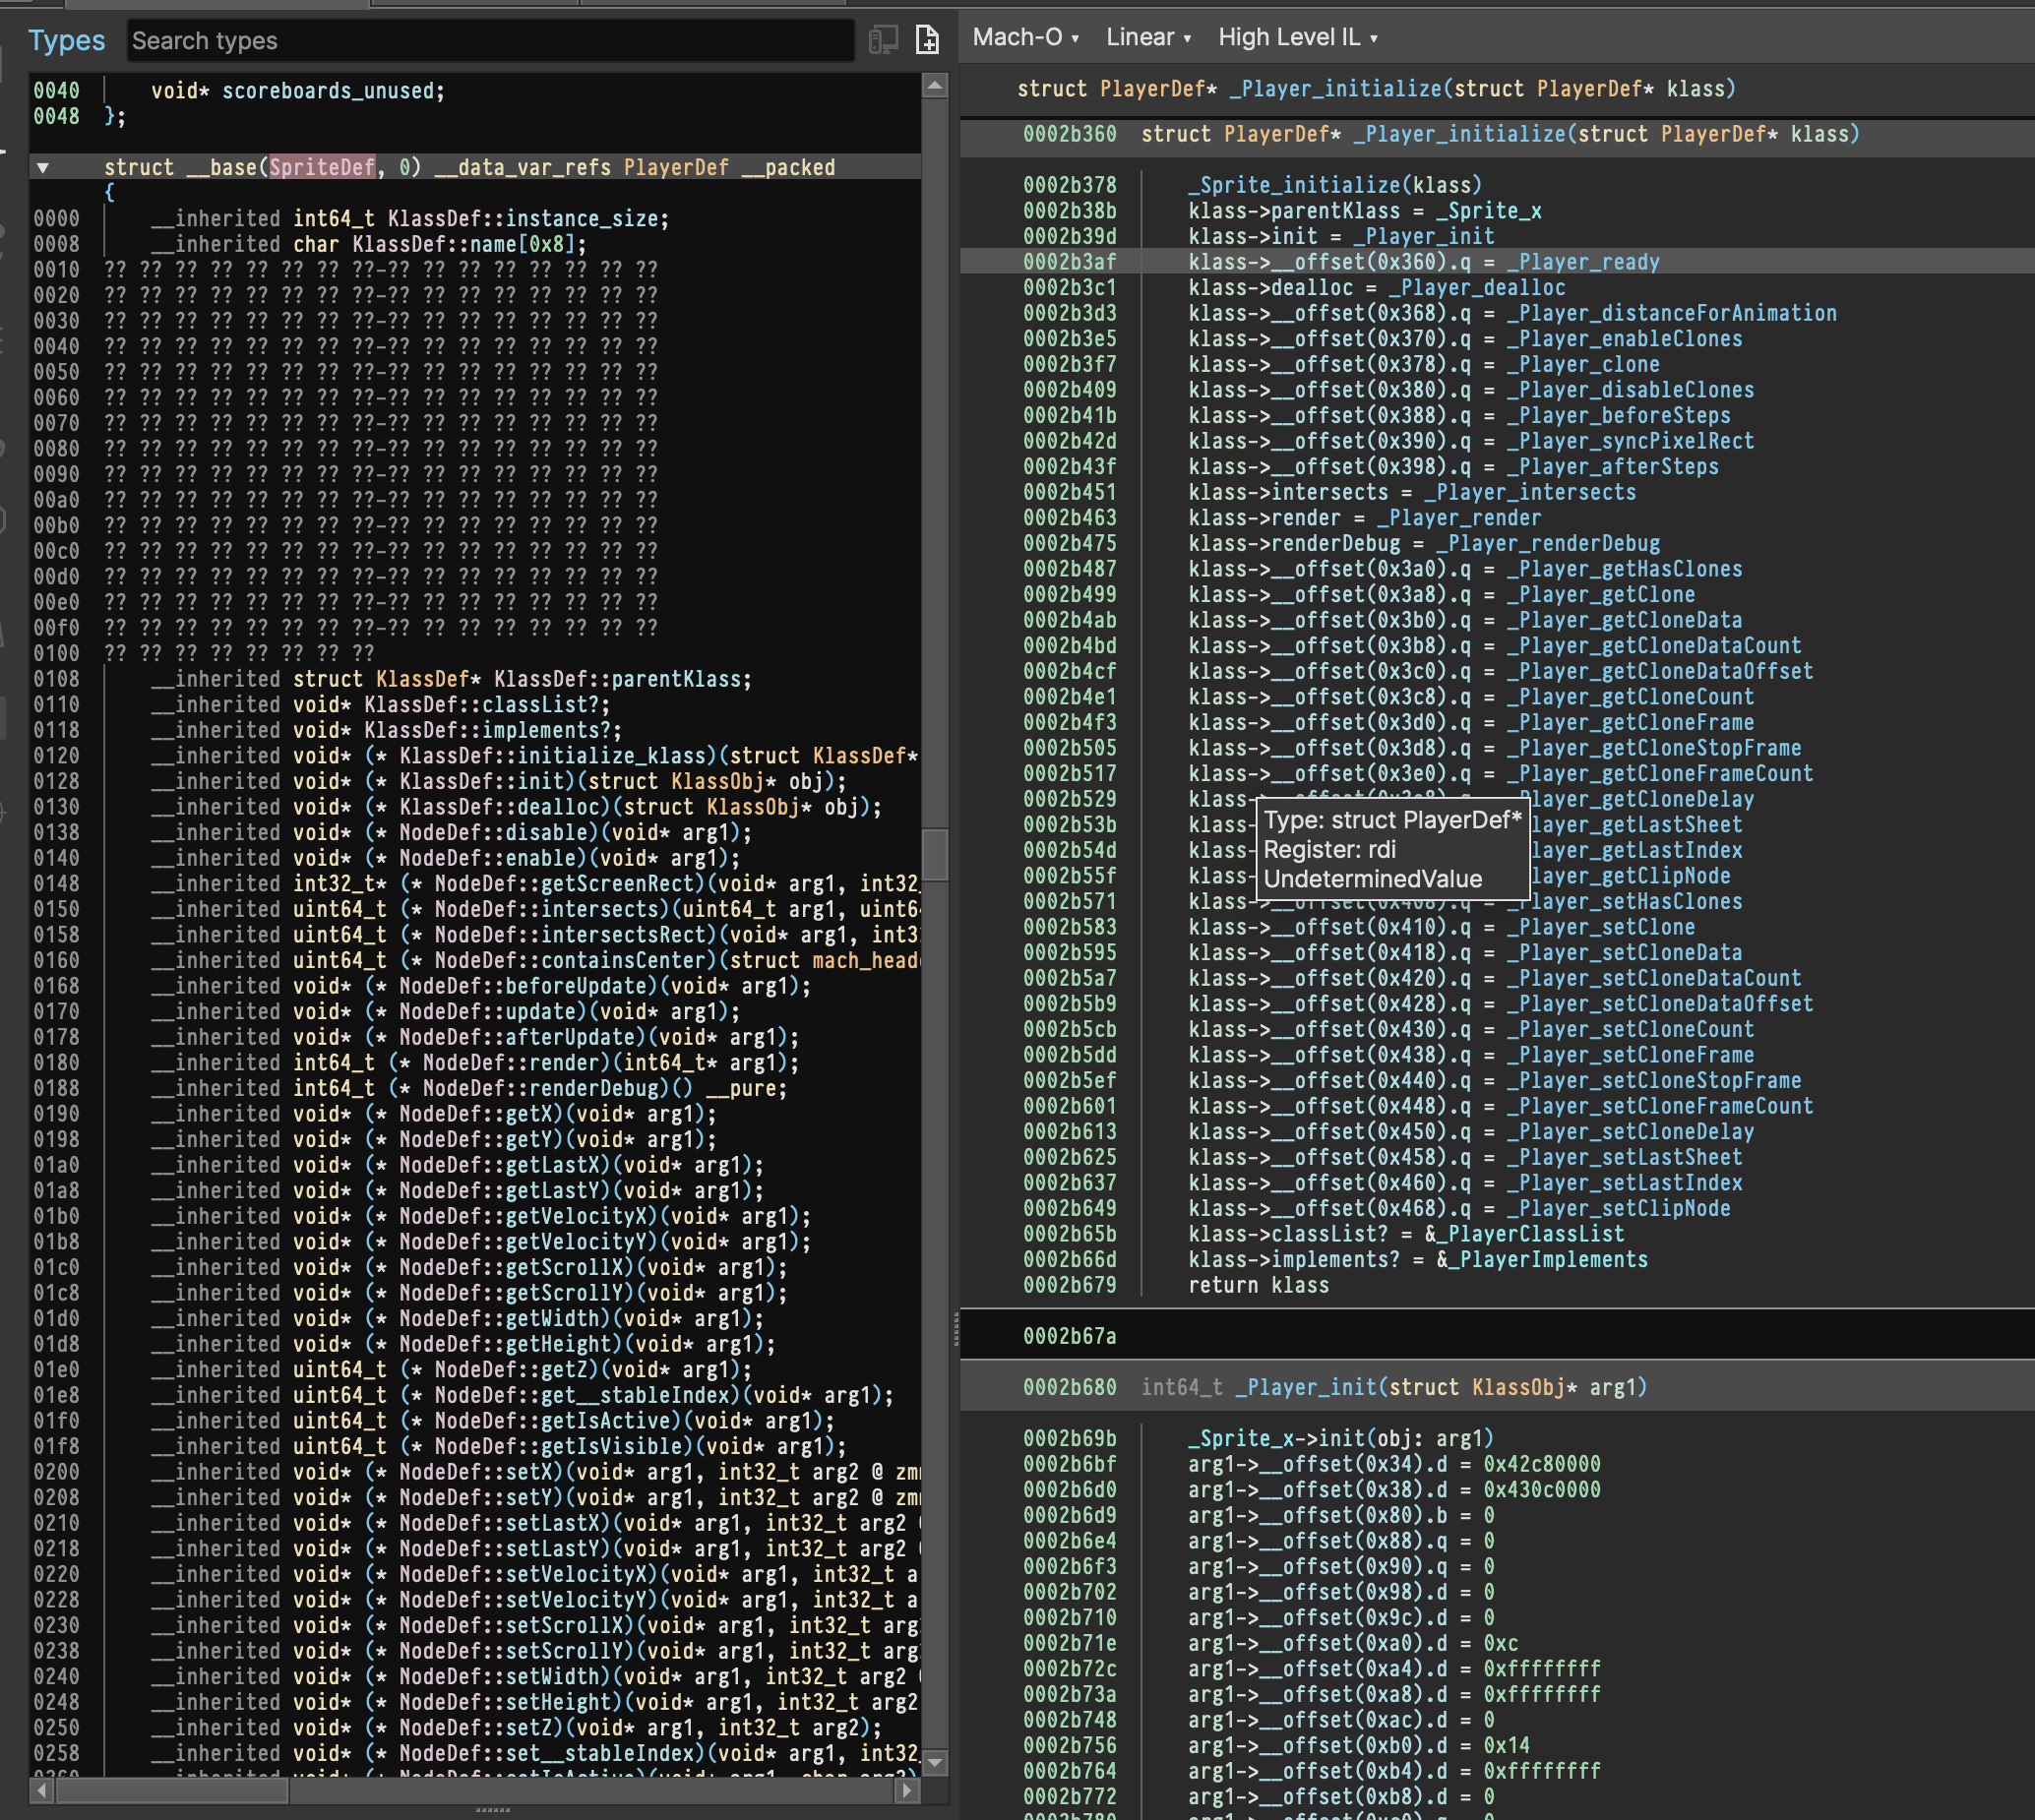Screen dimensions: 2035x1820
Task: Click the highlighted SpriteDef base type
Action: 320,167
